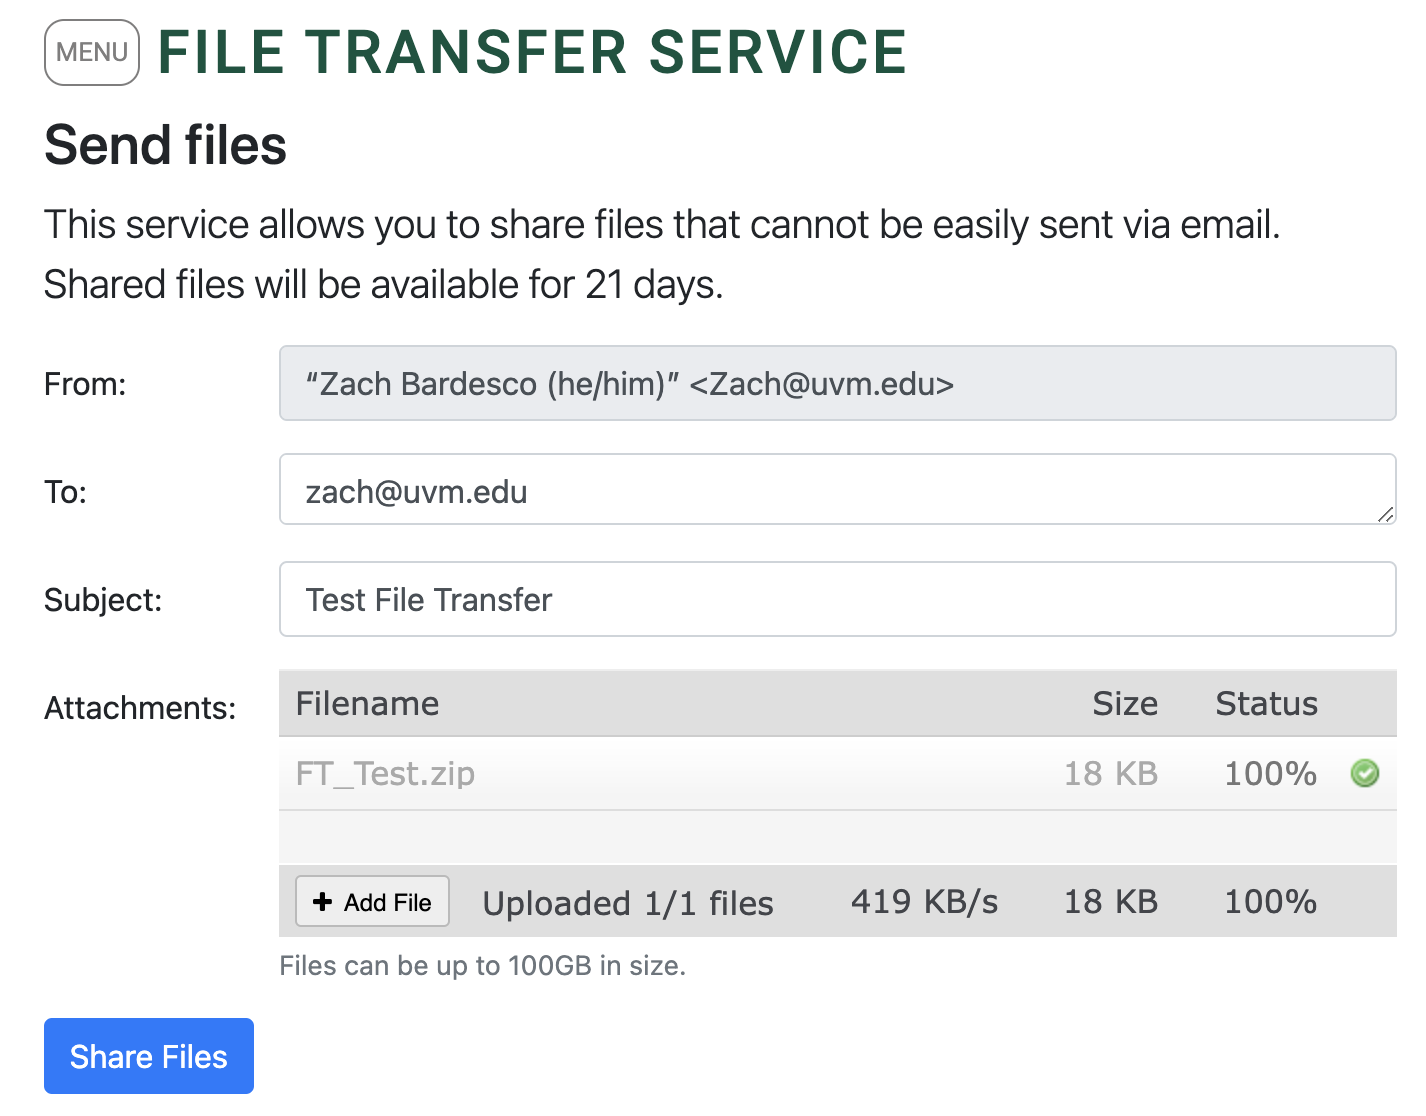Select the FT_Test.zip filename

pyautogui.click(x=385, y=774)
